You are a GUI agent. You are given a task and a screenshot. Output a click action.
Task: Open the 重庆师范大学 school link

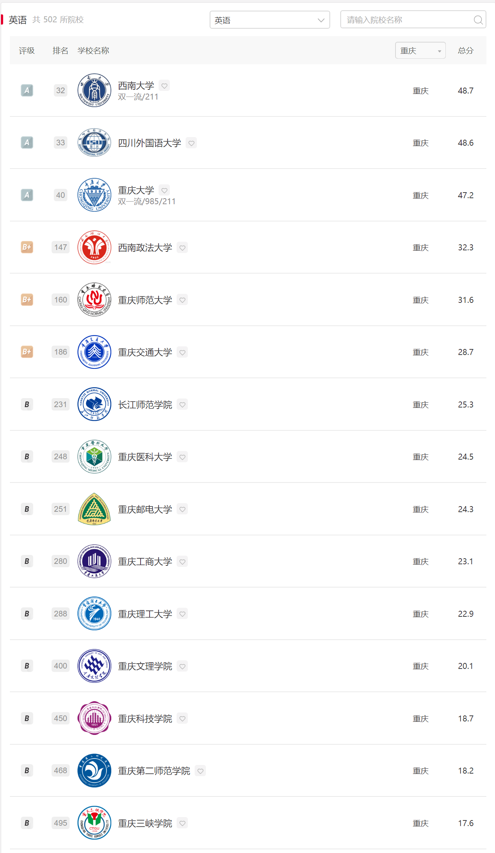(x=145, y=300)
